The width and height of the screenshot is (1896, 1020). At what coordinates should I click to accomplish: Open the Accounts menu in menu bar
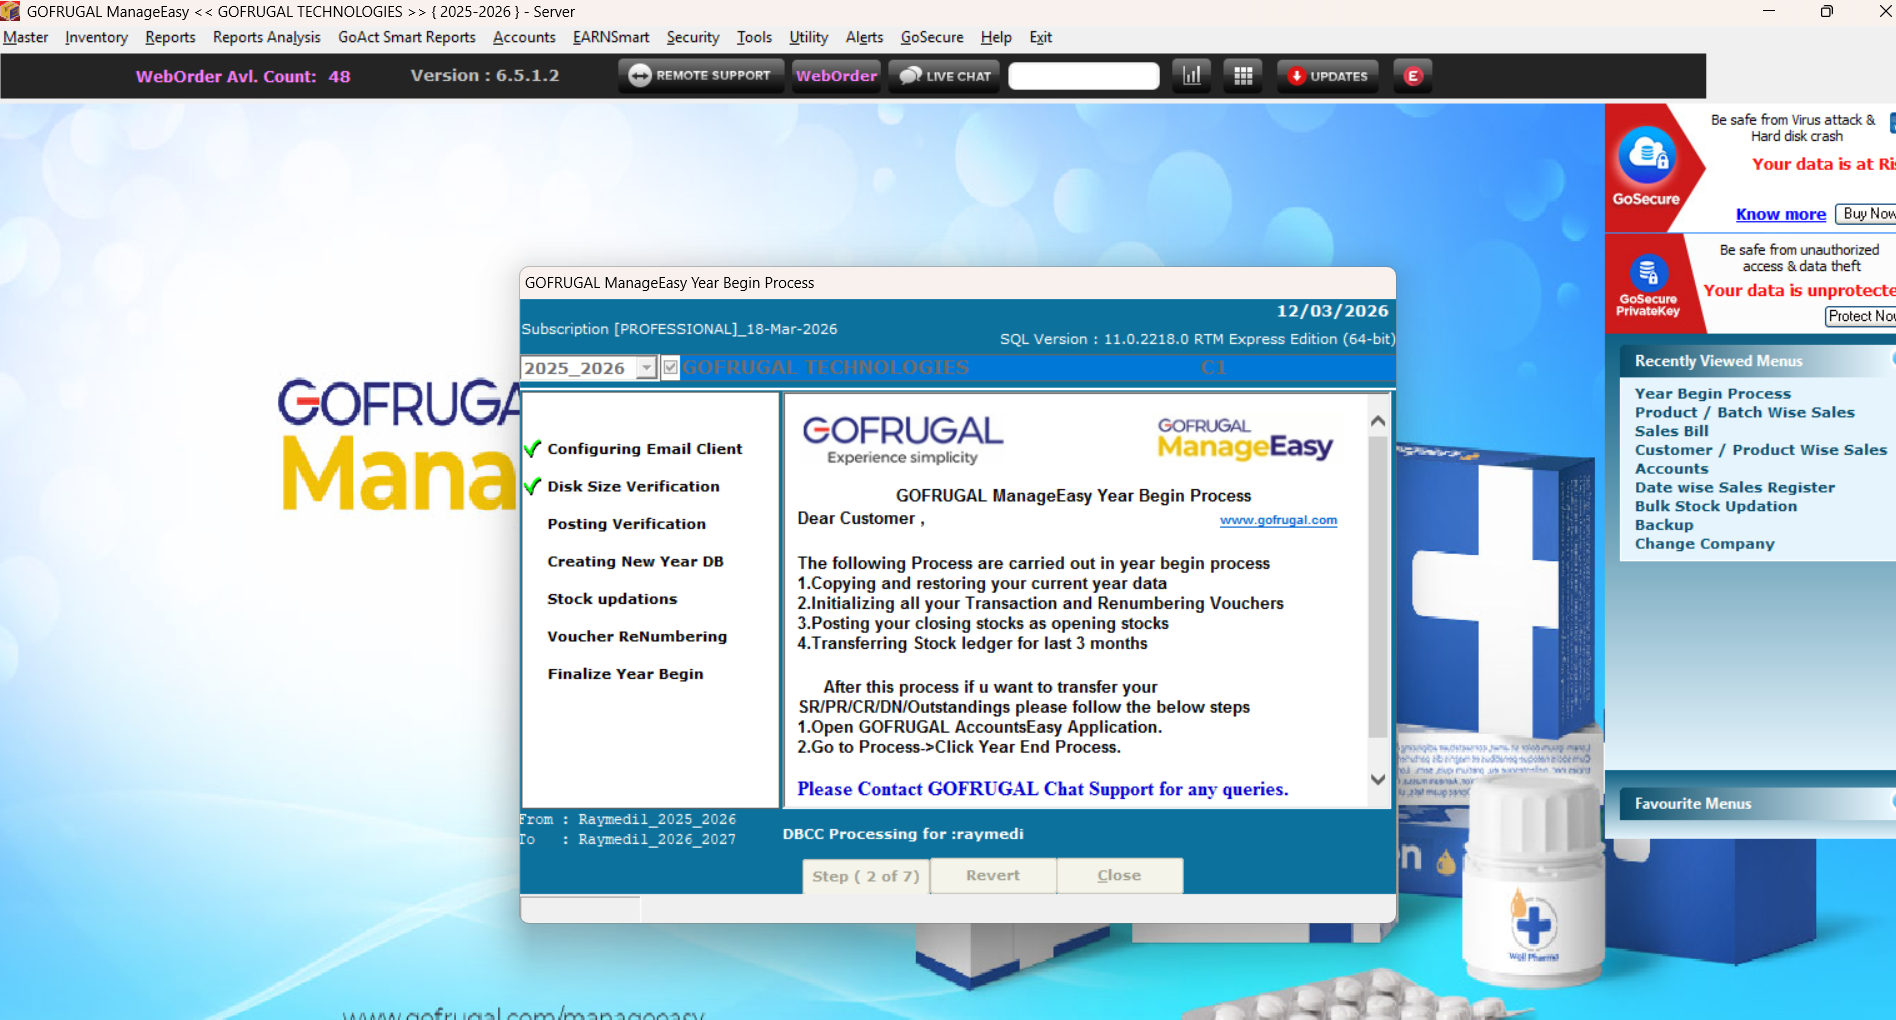tap(524, 37)
